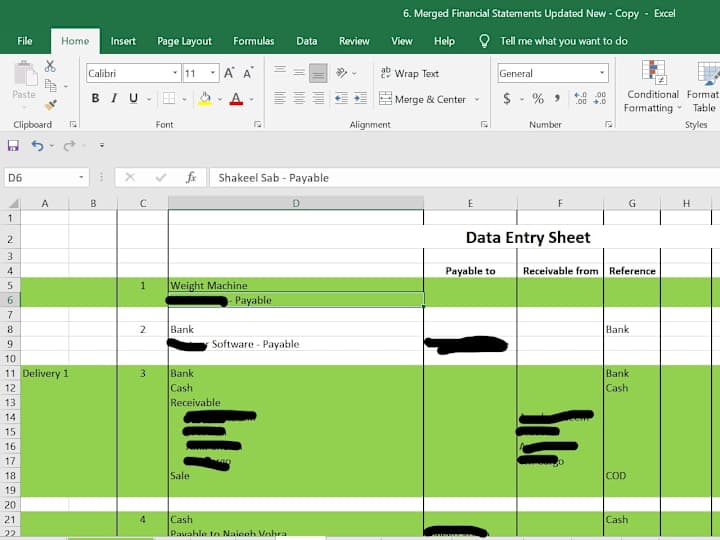Click Format as Table button
Screen dimensions: 720x540
click(x=703, y=87)
